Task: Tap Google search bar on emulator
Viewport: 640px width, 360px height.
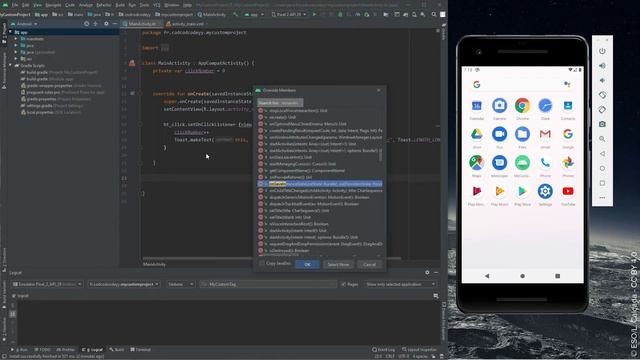Action: pos(522,84)
